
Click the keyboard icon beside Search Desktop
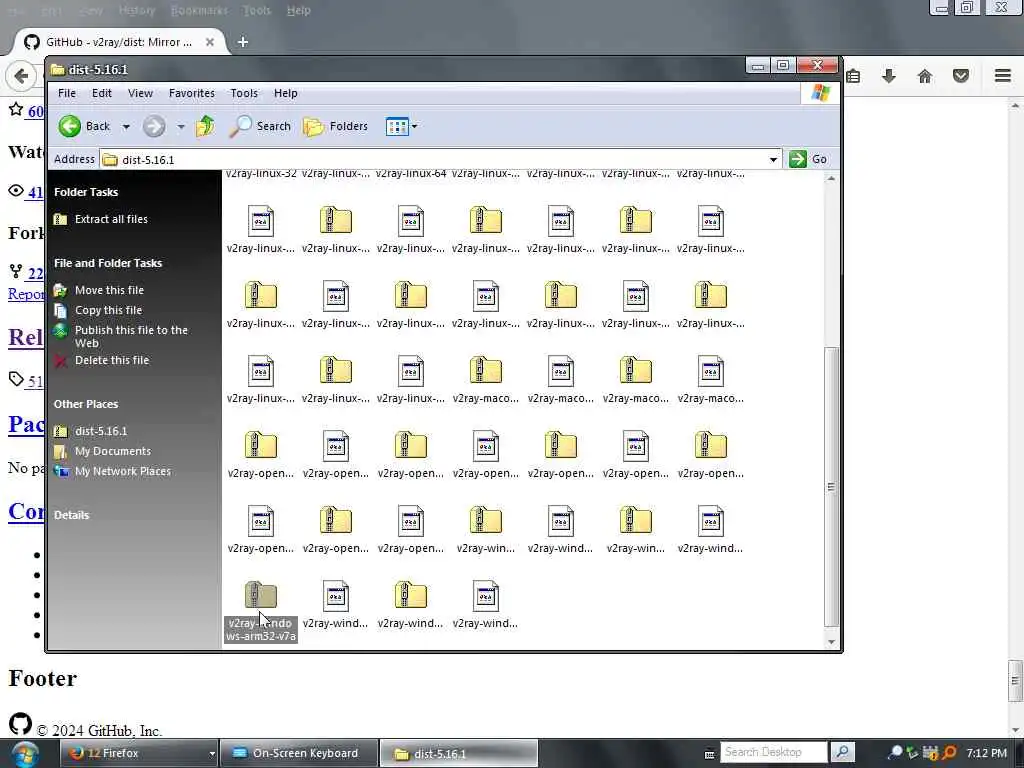pos(709,754)
